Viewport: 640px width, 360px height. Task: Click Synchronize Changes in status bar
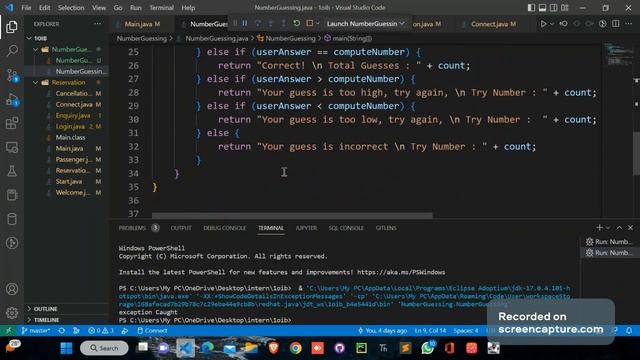click(x=61, y=331)
